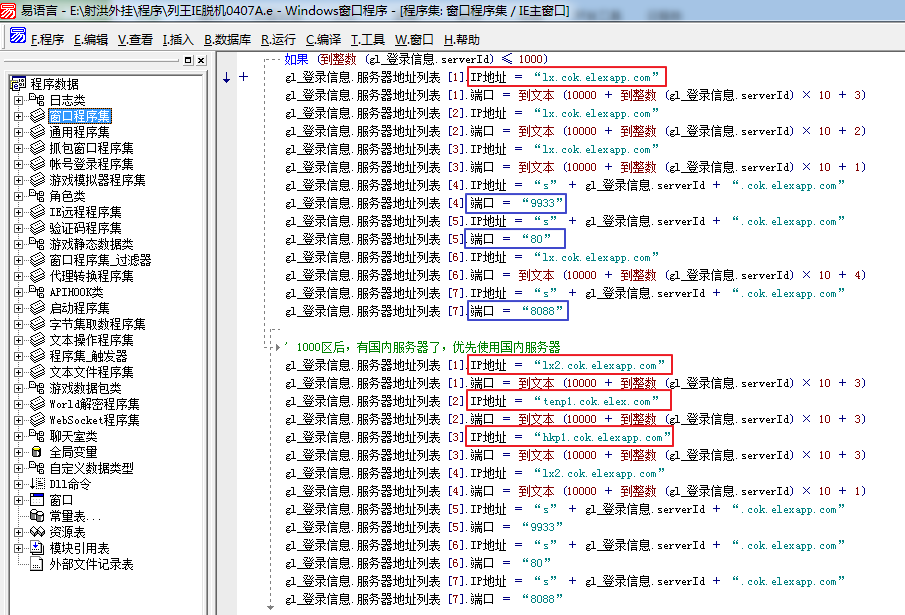
Task: Expand the 窗口程序集 tree node
Action: (x=18, y=116)
